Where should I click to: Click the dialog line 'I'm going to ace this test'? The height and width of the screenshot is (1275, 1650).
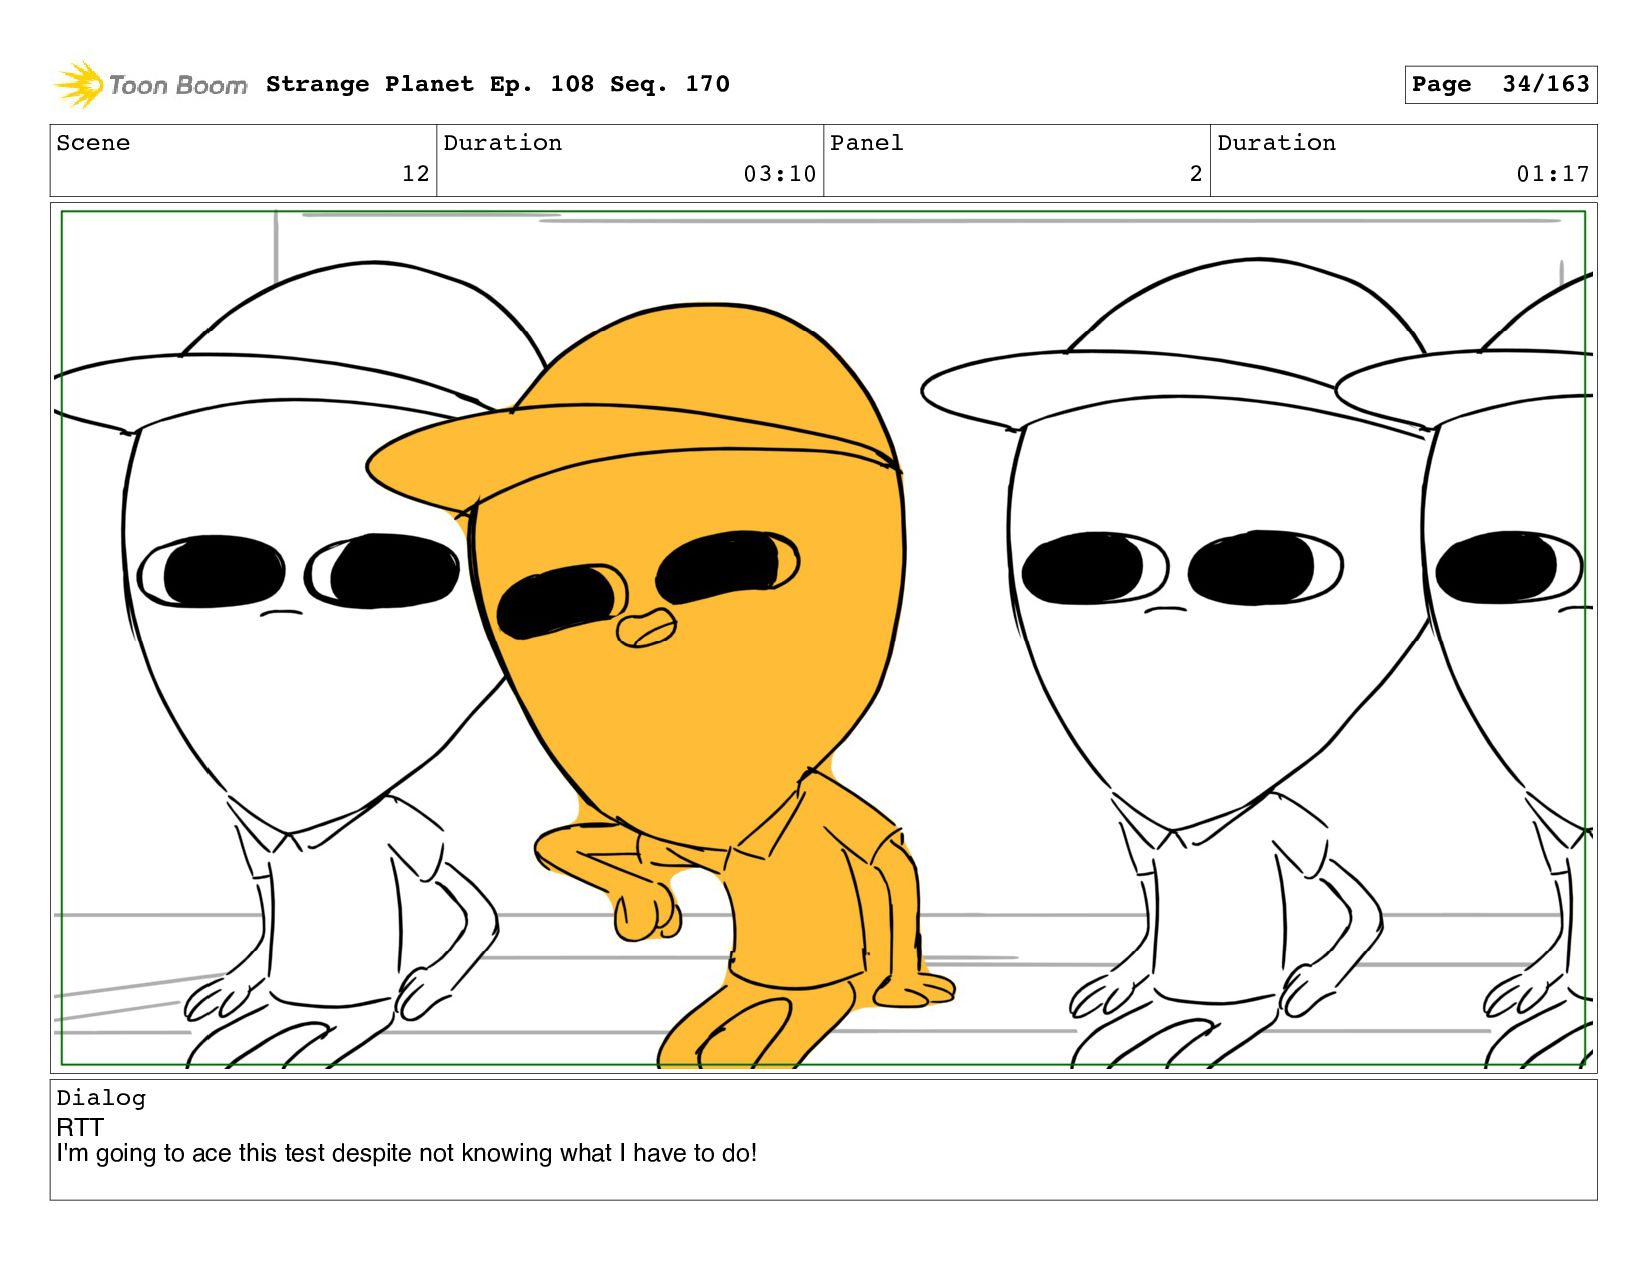[191, 1153]
